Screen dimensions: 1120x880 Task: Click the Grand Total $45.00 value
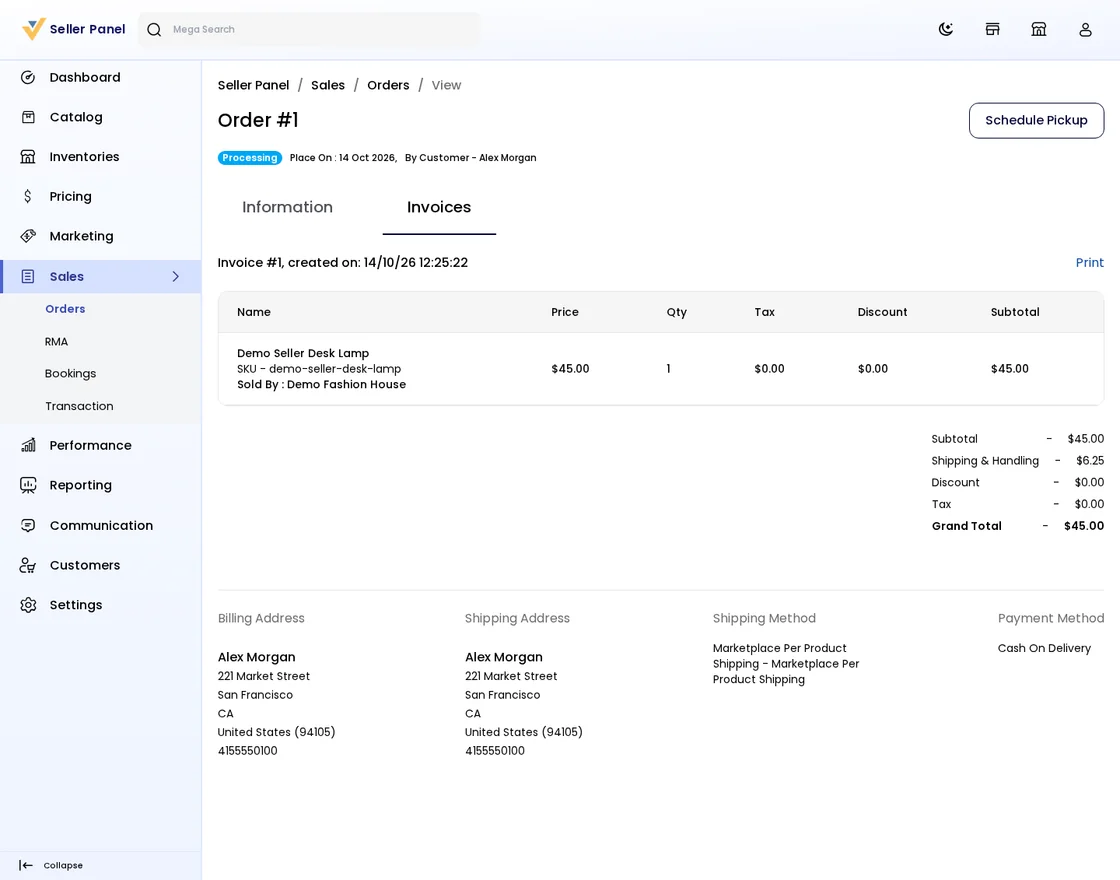[x=1084, y=526]
